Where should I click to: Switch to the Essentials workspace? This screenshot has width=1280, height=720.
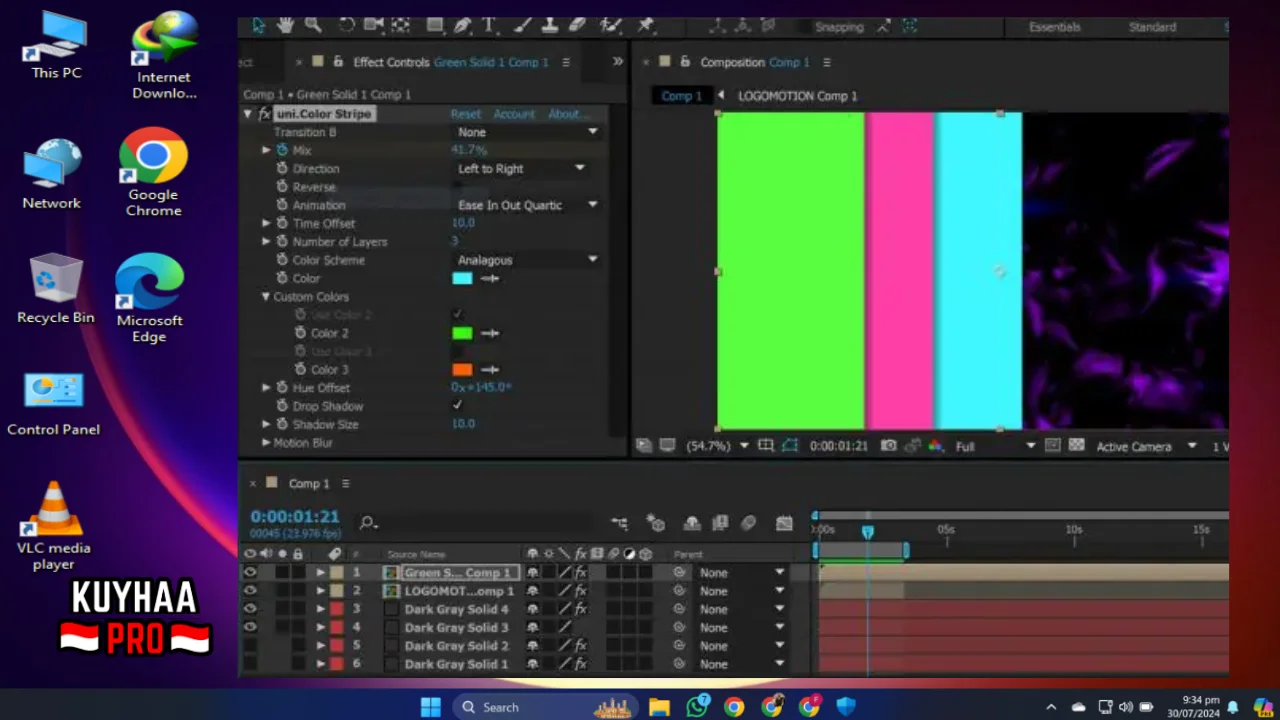[x=1054, y=27]
